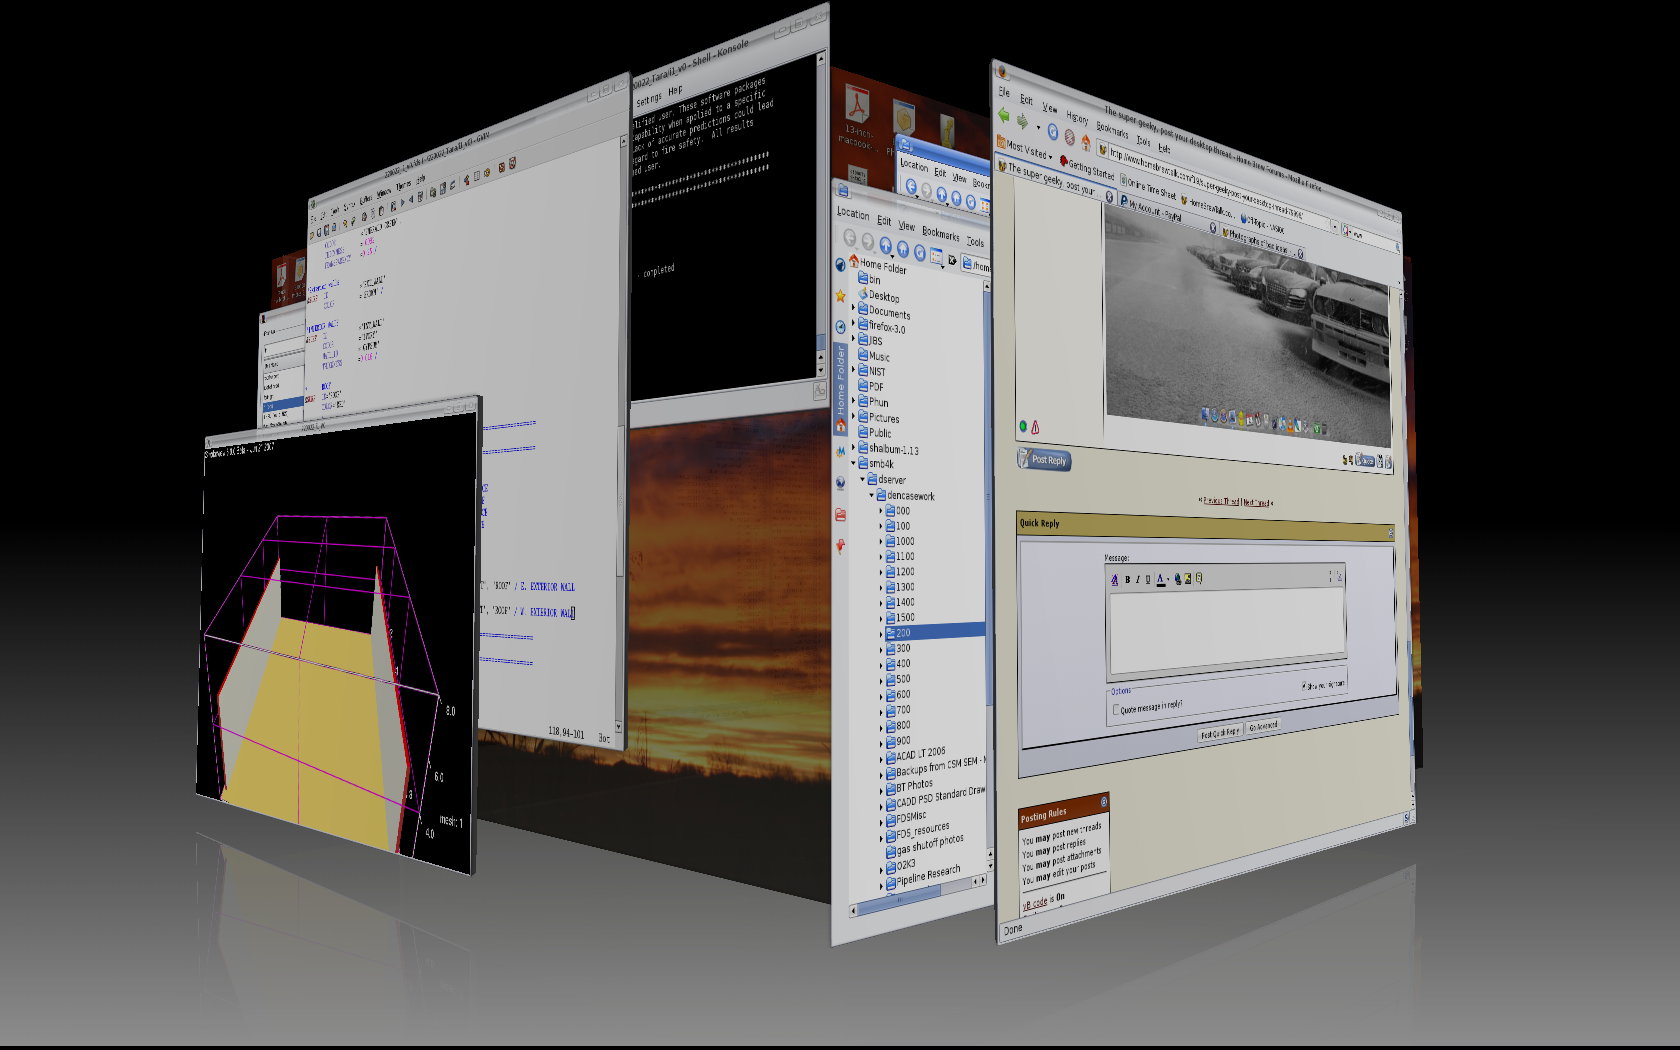Click Konqueror reload button in file manager toolbar

(920, 253)
